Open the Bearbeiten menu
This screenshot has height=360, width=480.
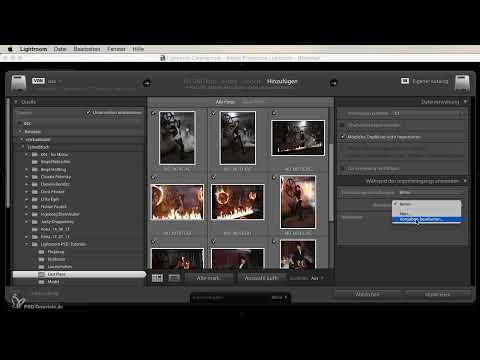(87, 49)
